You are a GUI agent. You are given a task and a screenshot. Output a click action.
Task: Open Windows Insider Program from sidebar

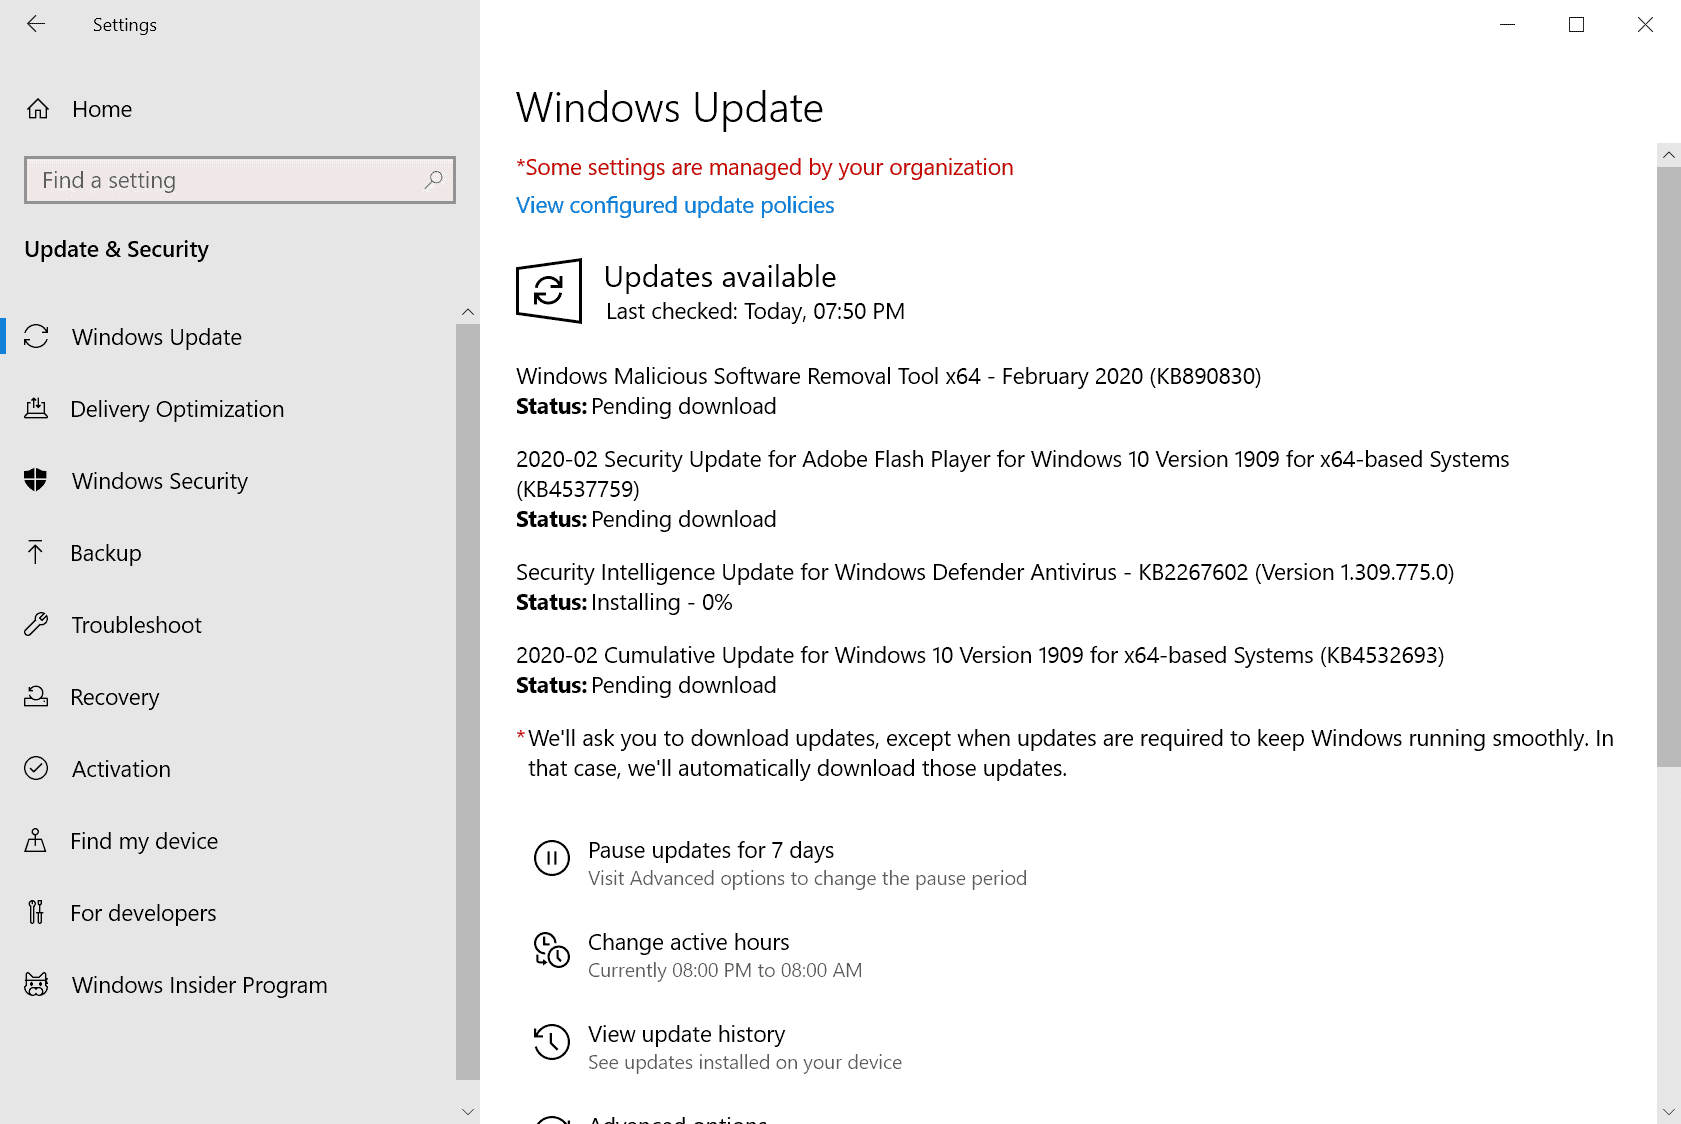(199, 985)
